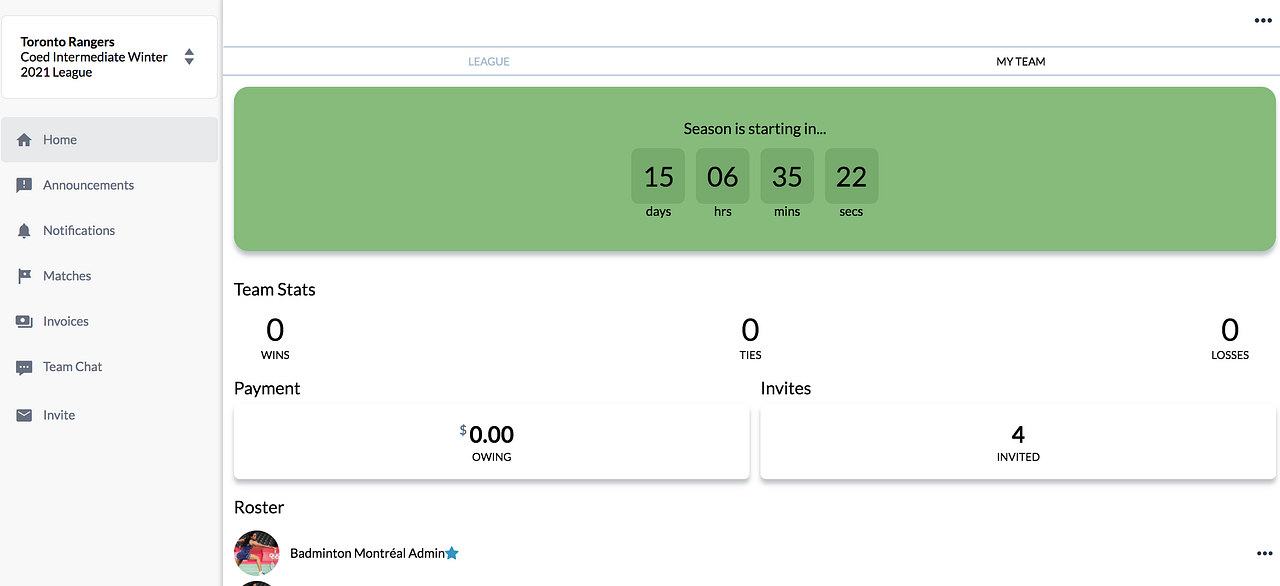Viewport: 1280px width, 586px height.
Task: Click the blue star beside Badminton Montréal Admin
Action: point(452,553)
